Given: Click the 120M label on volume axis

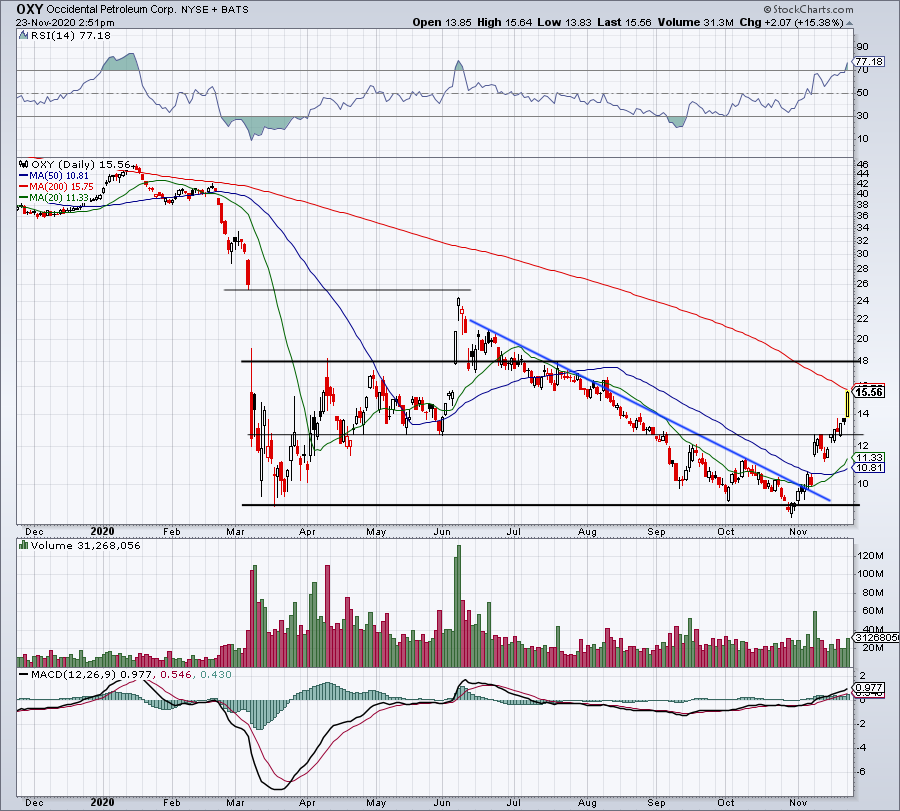Looking at the screenshot, I should 871,556.
